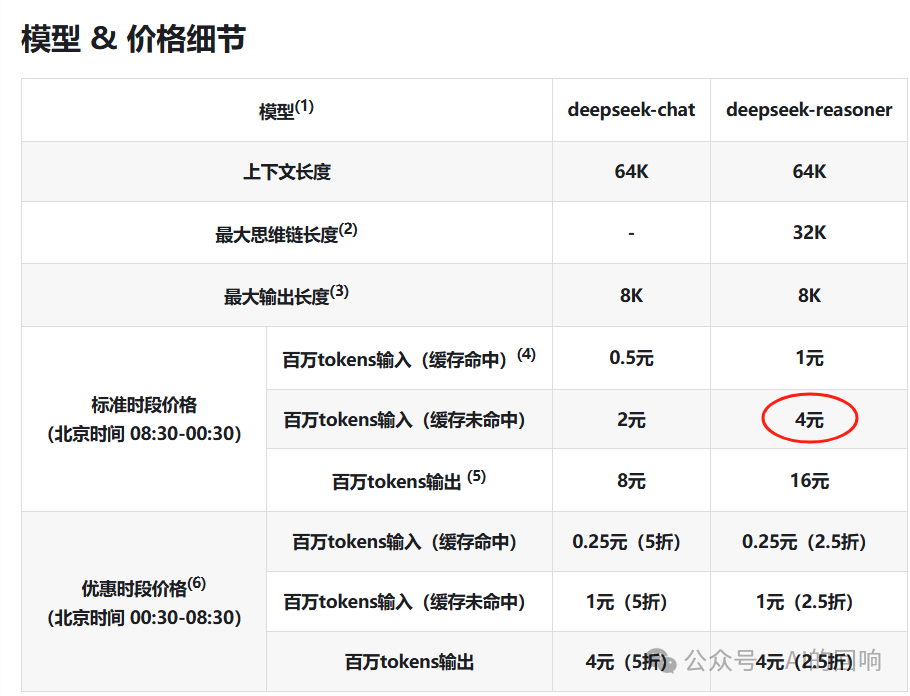The image size is (910, 696).
Task: Click the "8元" output price cell
Action: 631,481
